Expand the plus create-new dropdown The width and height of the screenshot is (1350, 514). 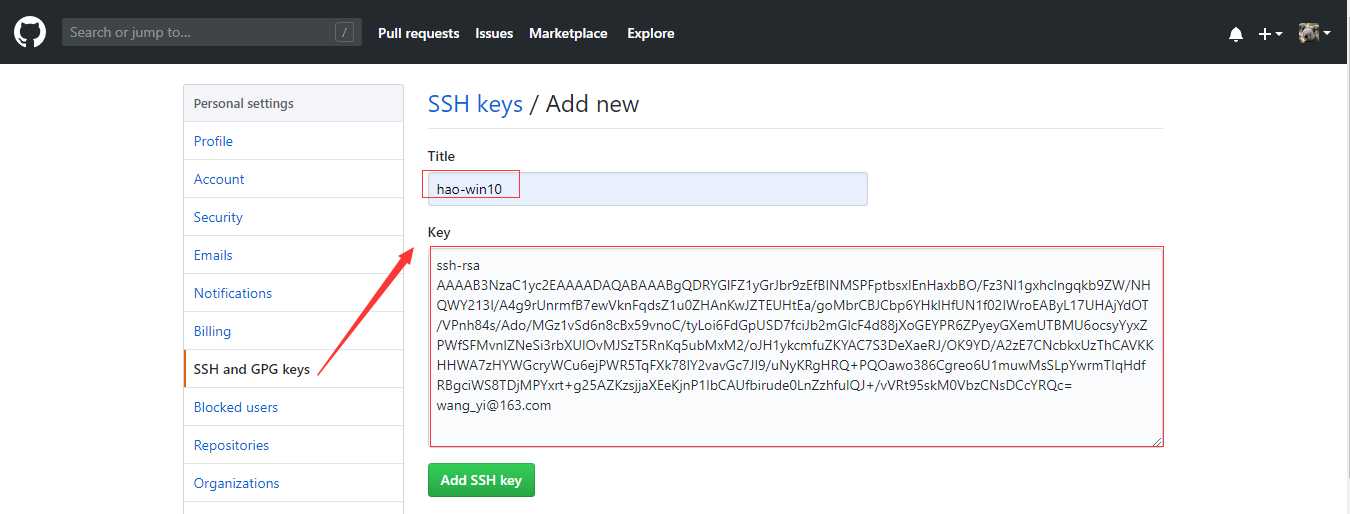pyautogui.click(x=1270, y=34)
